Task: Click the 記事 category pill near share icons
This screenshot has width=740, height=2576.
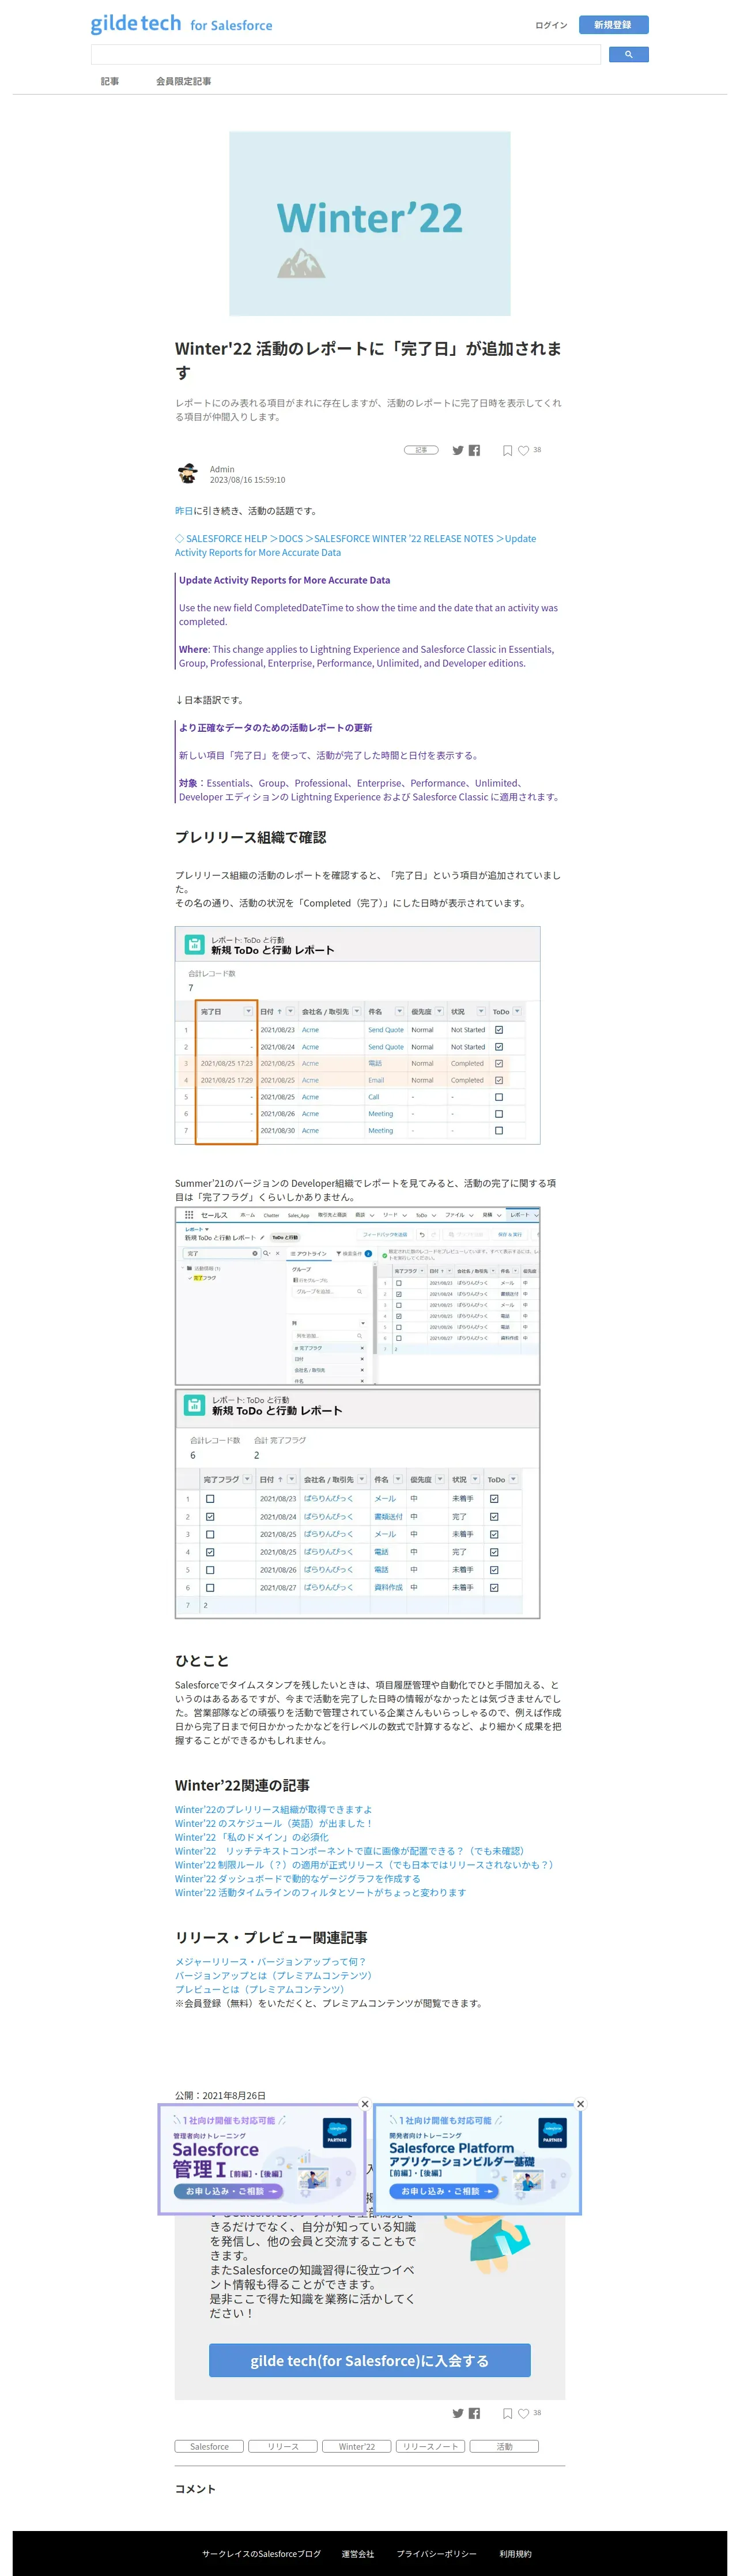Action: 421,450
